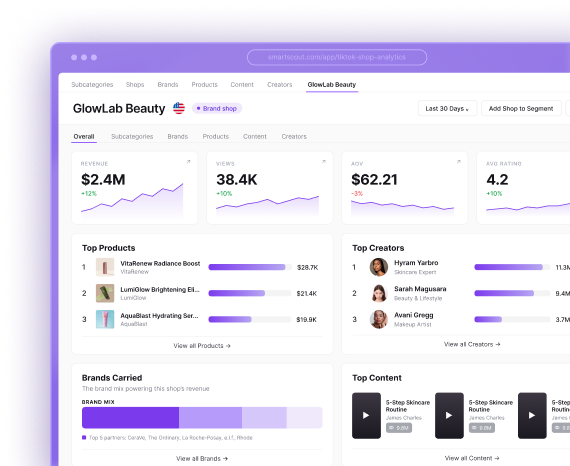The width and height of the screenshot is (570, 466).
Task: Click the Hyram Yarbro creator name
Action: [416, 262]
